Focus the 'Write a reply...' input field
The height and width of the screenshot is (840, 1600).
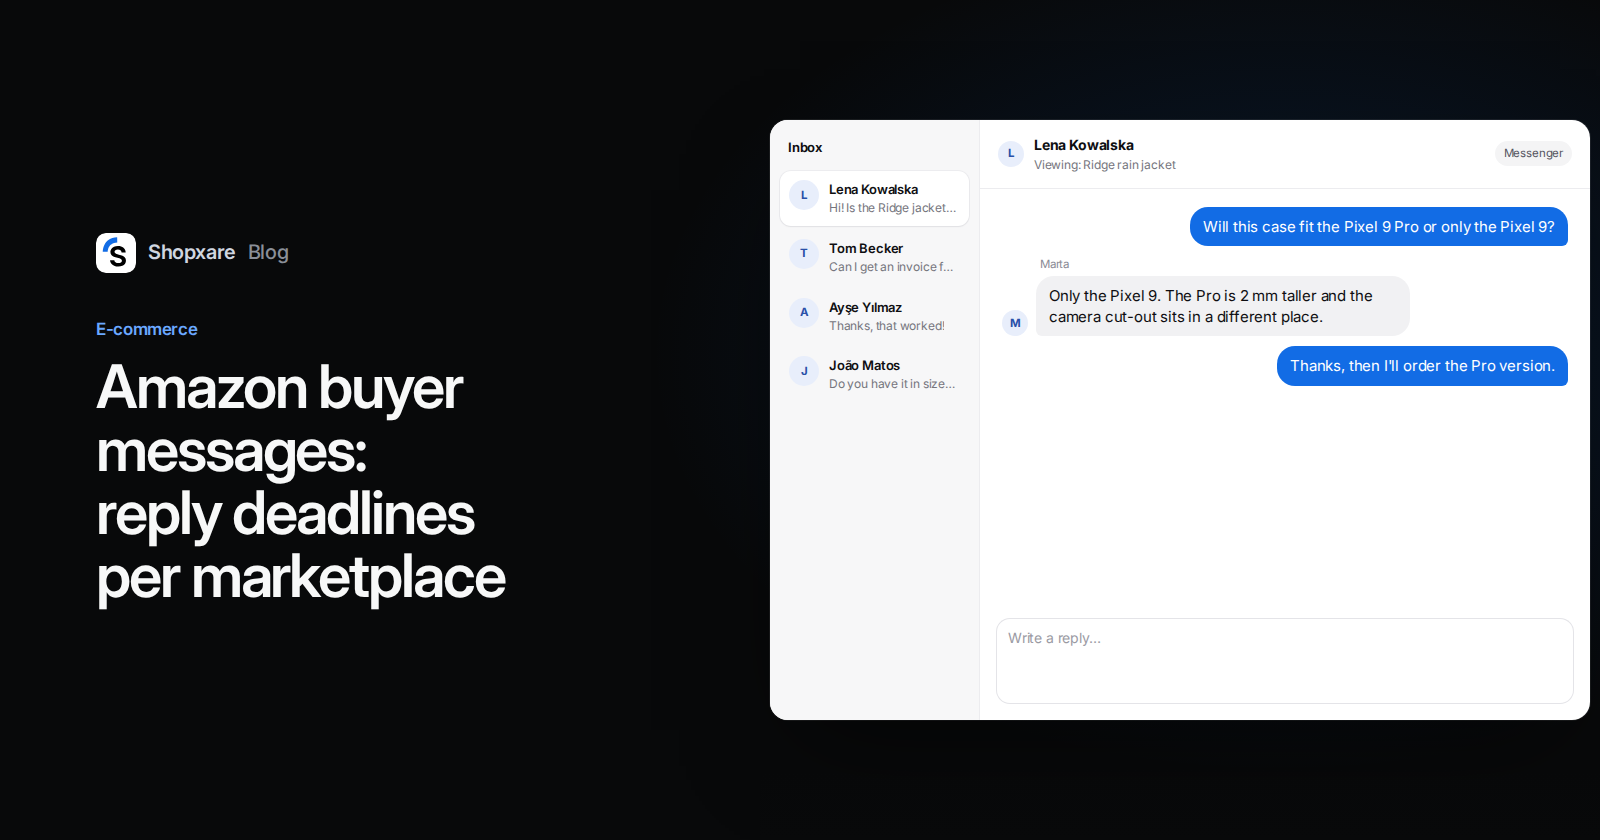point(1284,661)
